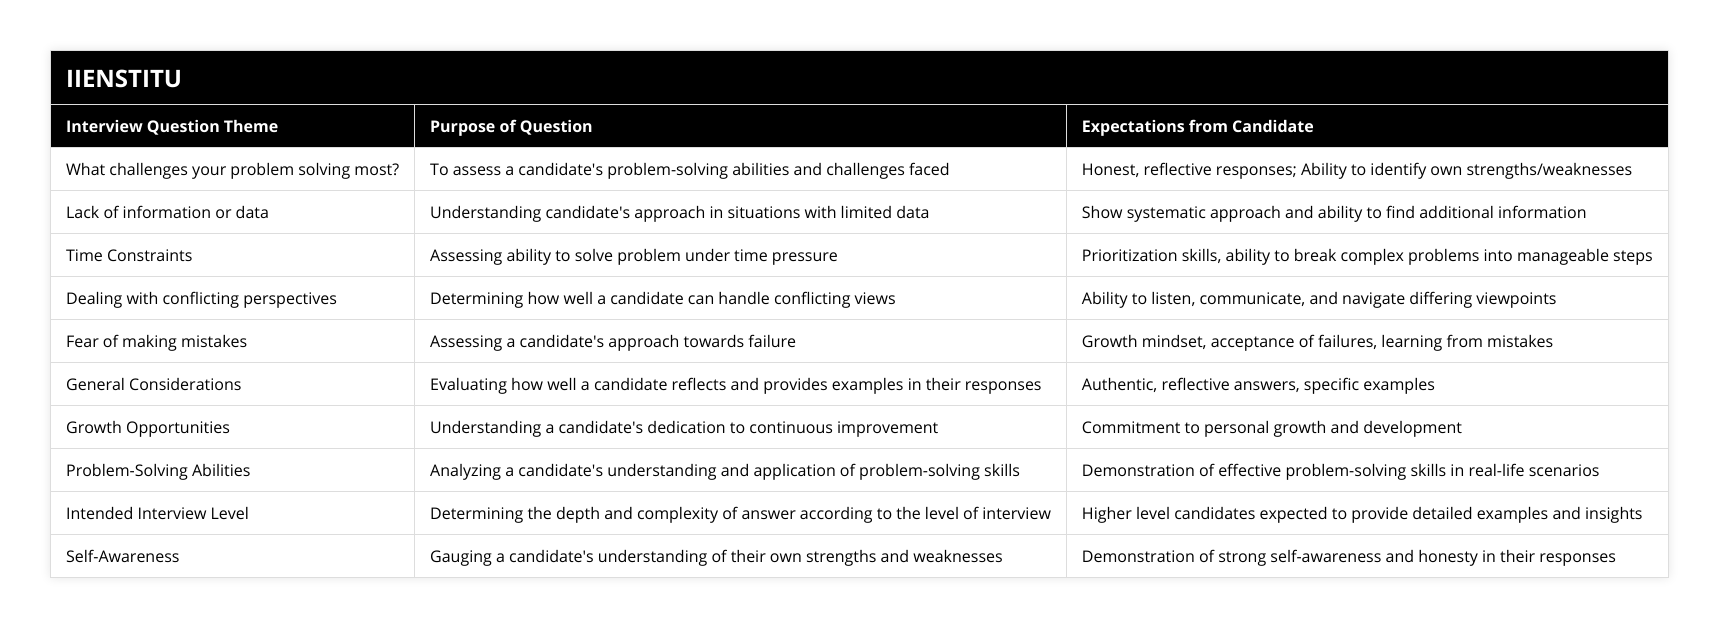Click "Growth mindset, acceptance of failures" expectation cell
Screen dimensions: 1719x628
(1316, 341)
